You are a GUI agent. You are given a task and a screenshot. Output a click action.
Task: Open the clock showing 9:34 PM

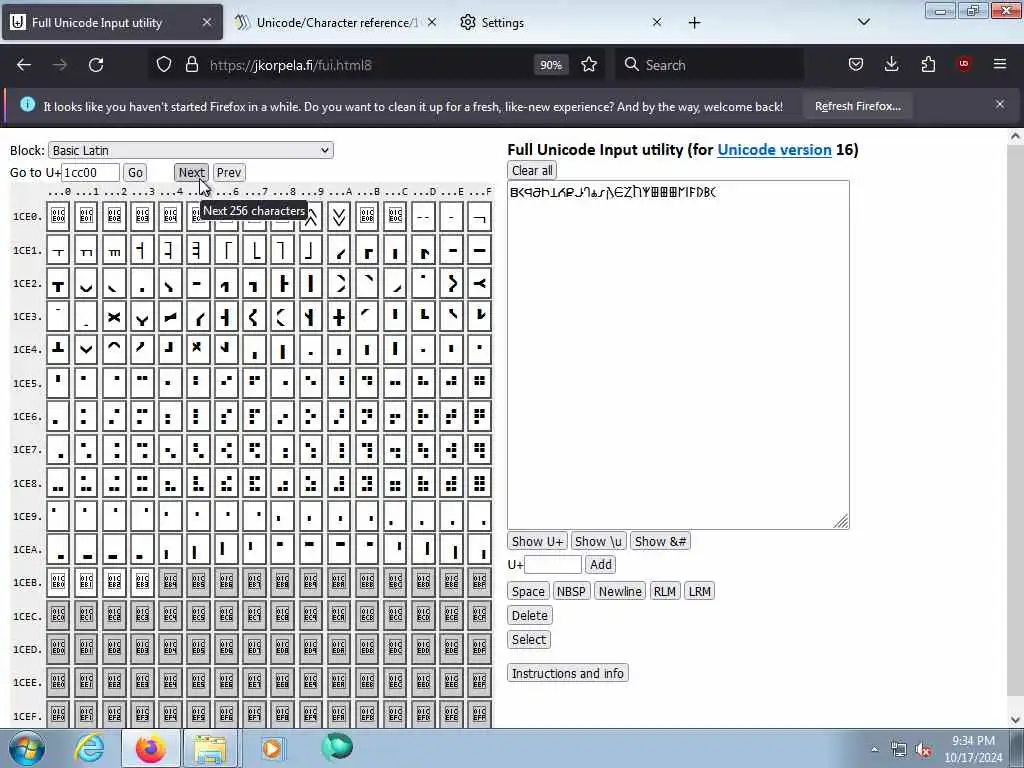(973, 749)
